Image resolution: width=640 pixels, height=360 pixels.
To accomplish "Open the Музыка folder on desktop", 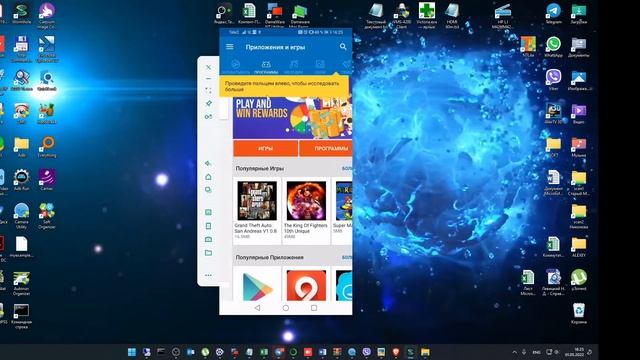I will pyautogui.click(x=579, y=147).
